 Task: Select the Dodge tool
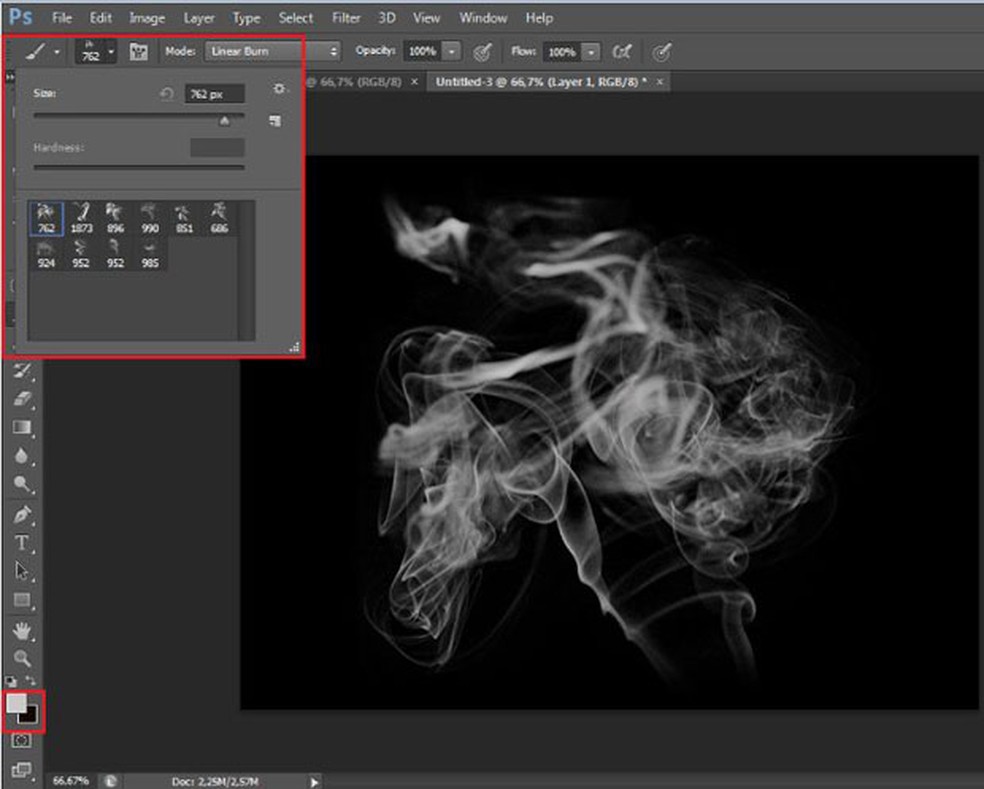pos(22,485)
